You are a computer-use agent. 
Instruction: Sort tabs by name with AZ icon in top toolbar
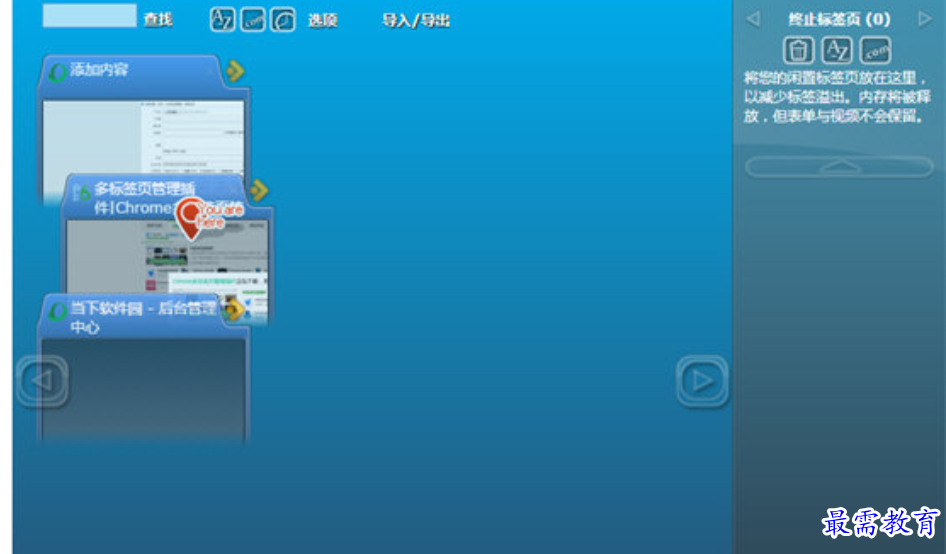click(222, 19)
